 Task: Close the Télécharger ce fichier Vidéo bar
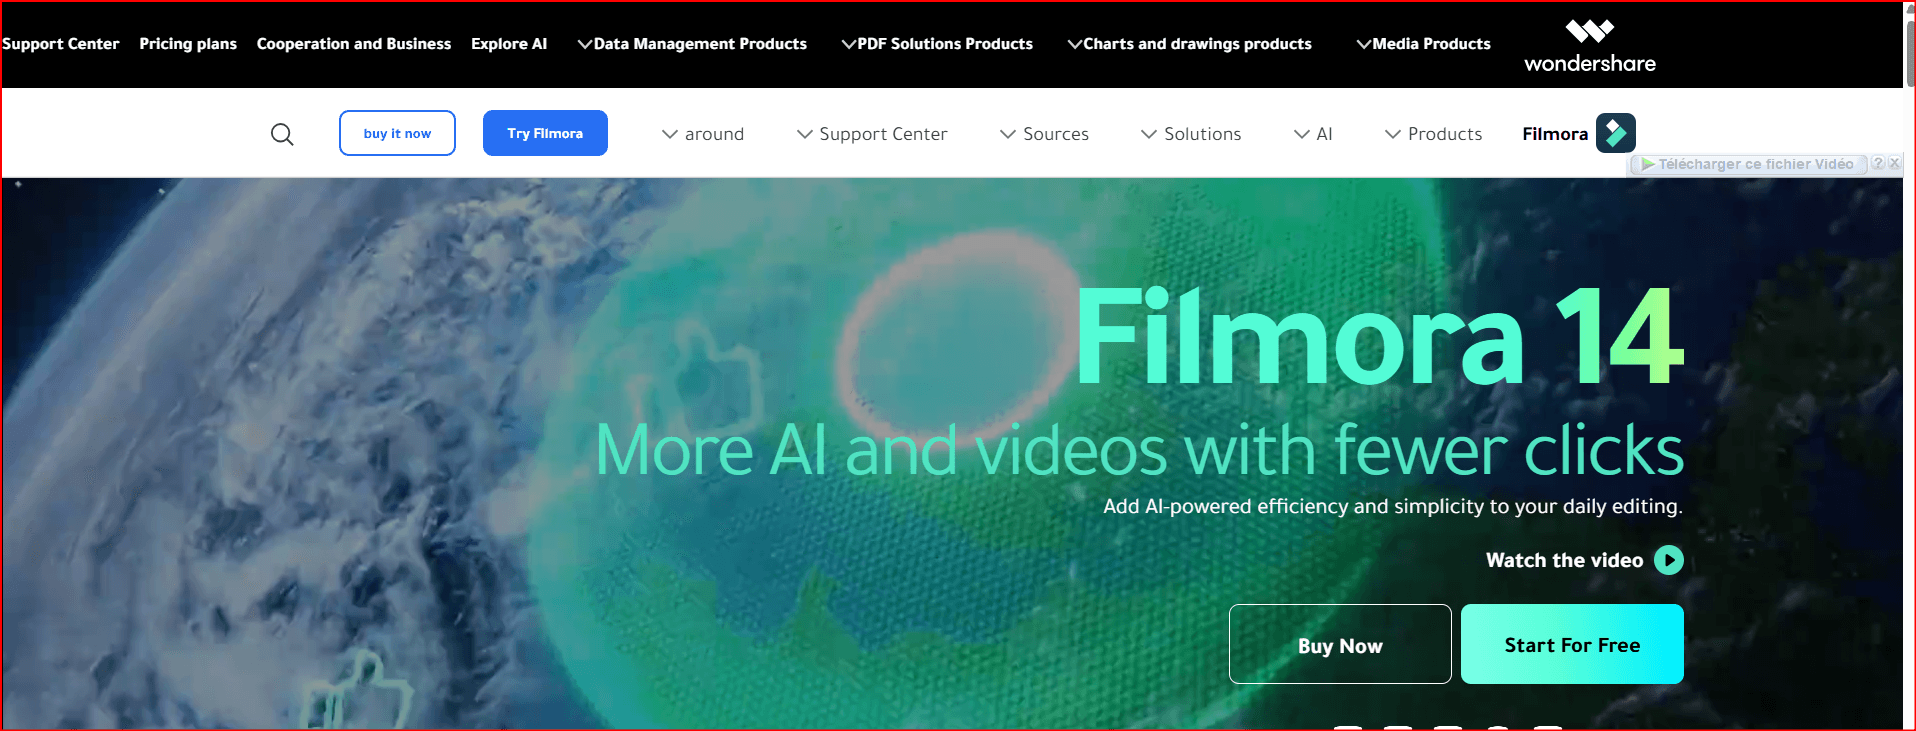click(x=1894, y=163)
